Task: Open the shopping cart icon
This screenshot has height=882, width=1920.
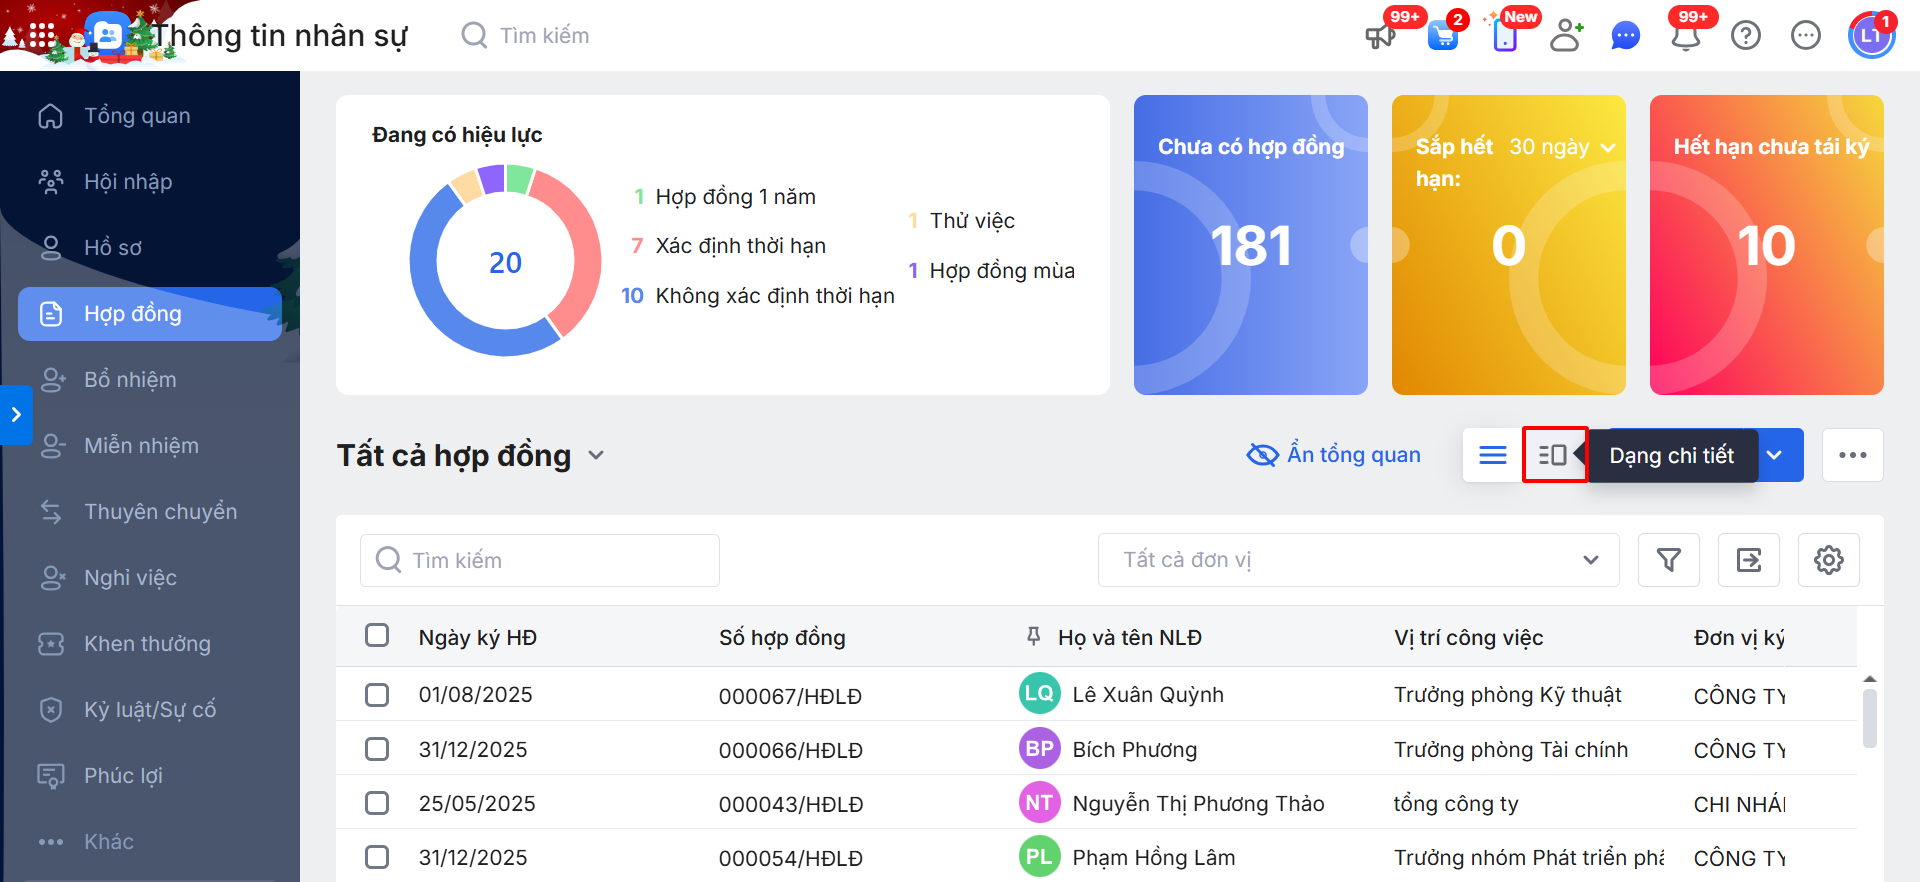Action: coord(1443,37)
